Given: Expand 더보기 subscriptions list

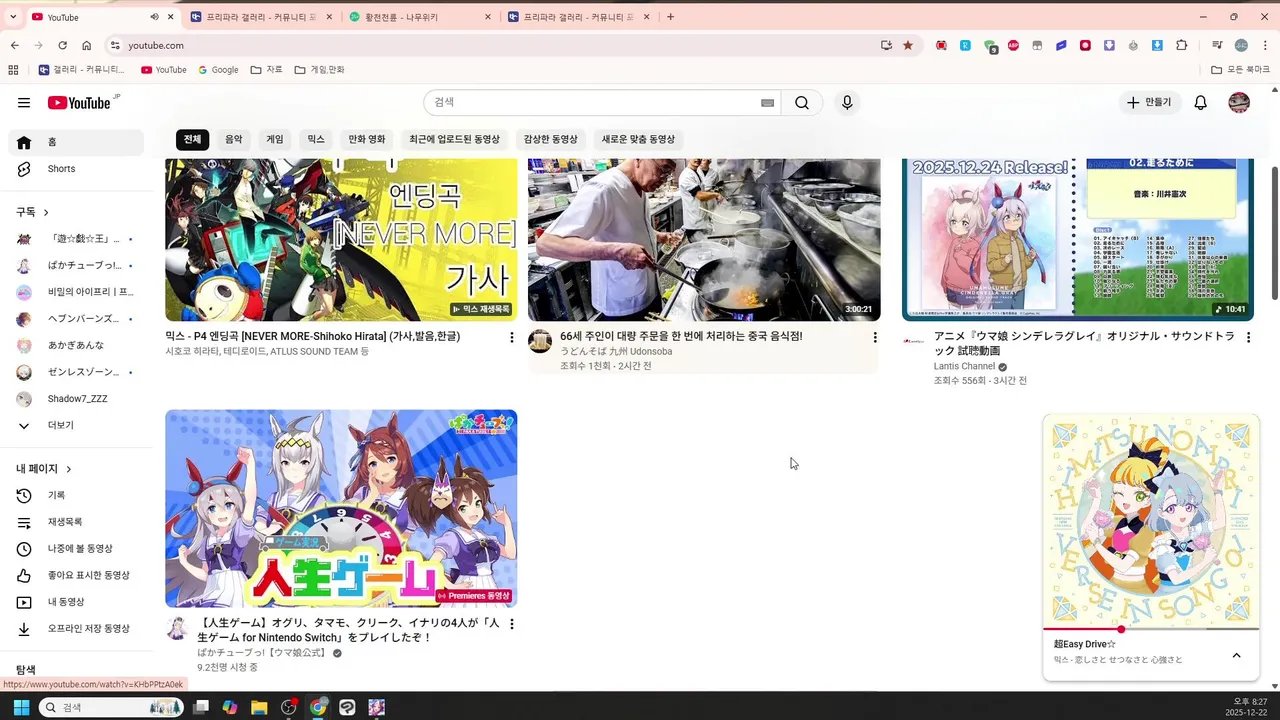Looking at the screenshot, I should pyautogui.click(x=76, y=426).
